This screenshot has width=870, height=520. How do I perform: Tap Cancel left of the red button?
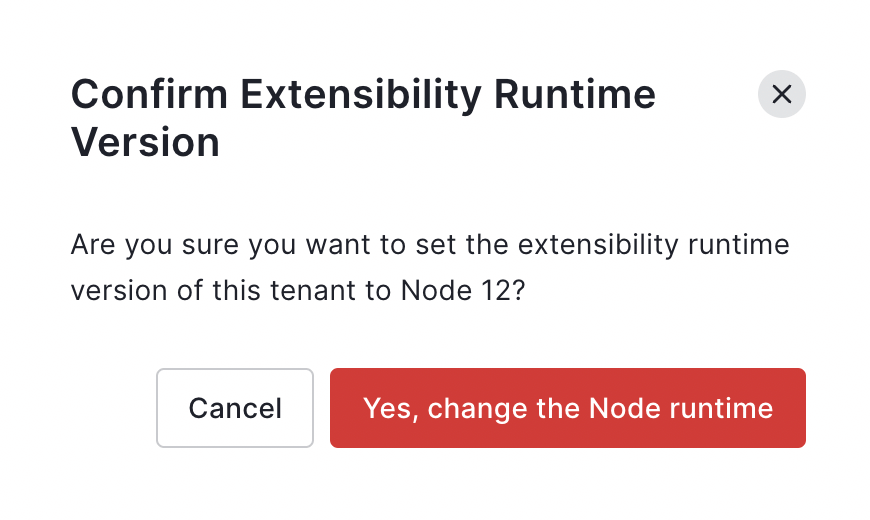tap(235, 408)
